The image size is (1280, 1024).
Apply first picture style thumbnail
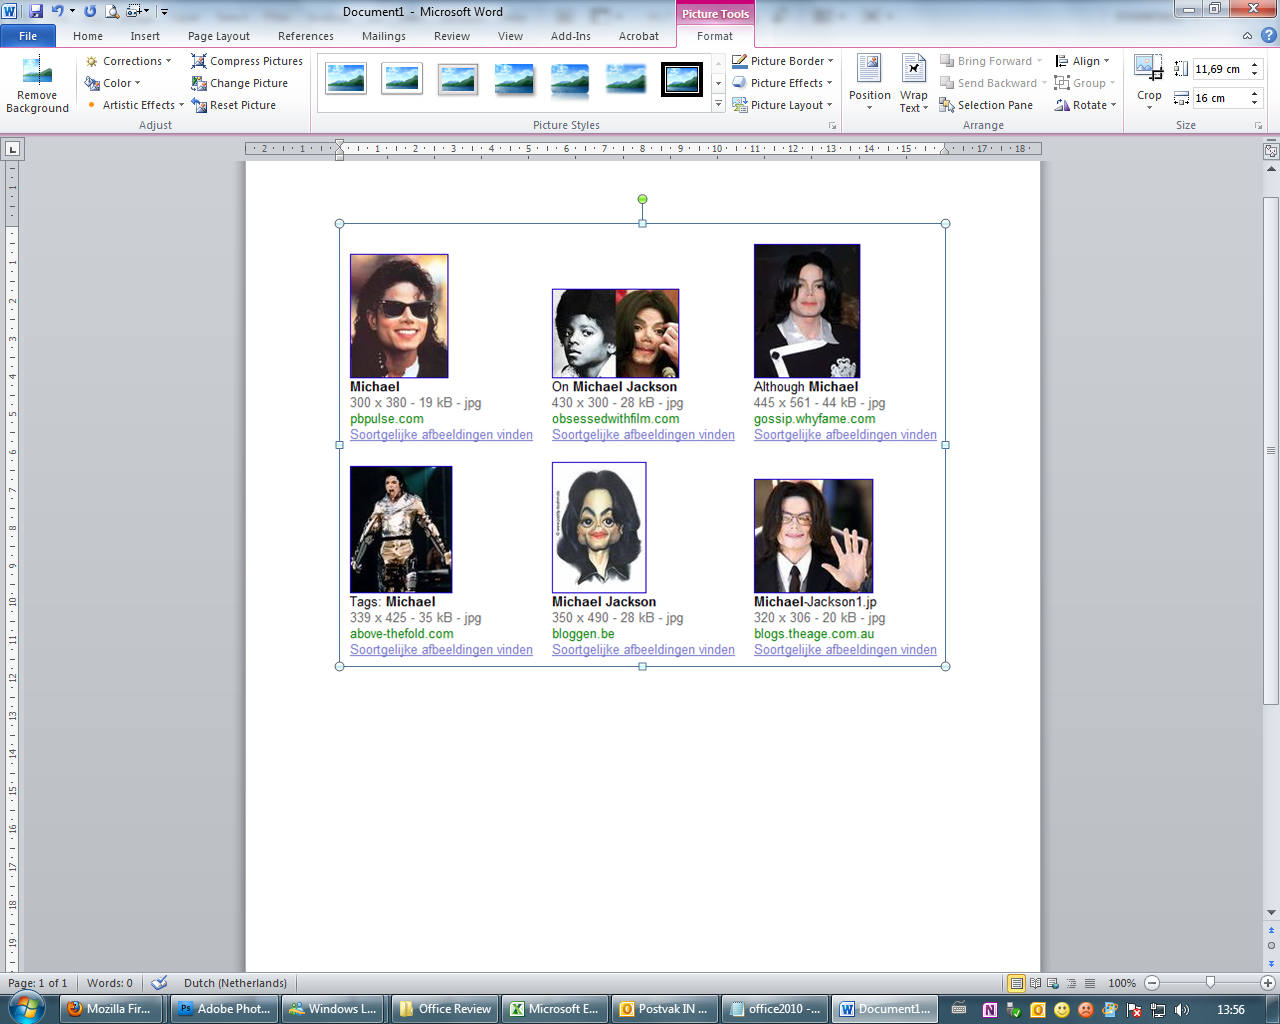click(346, 79)
